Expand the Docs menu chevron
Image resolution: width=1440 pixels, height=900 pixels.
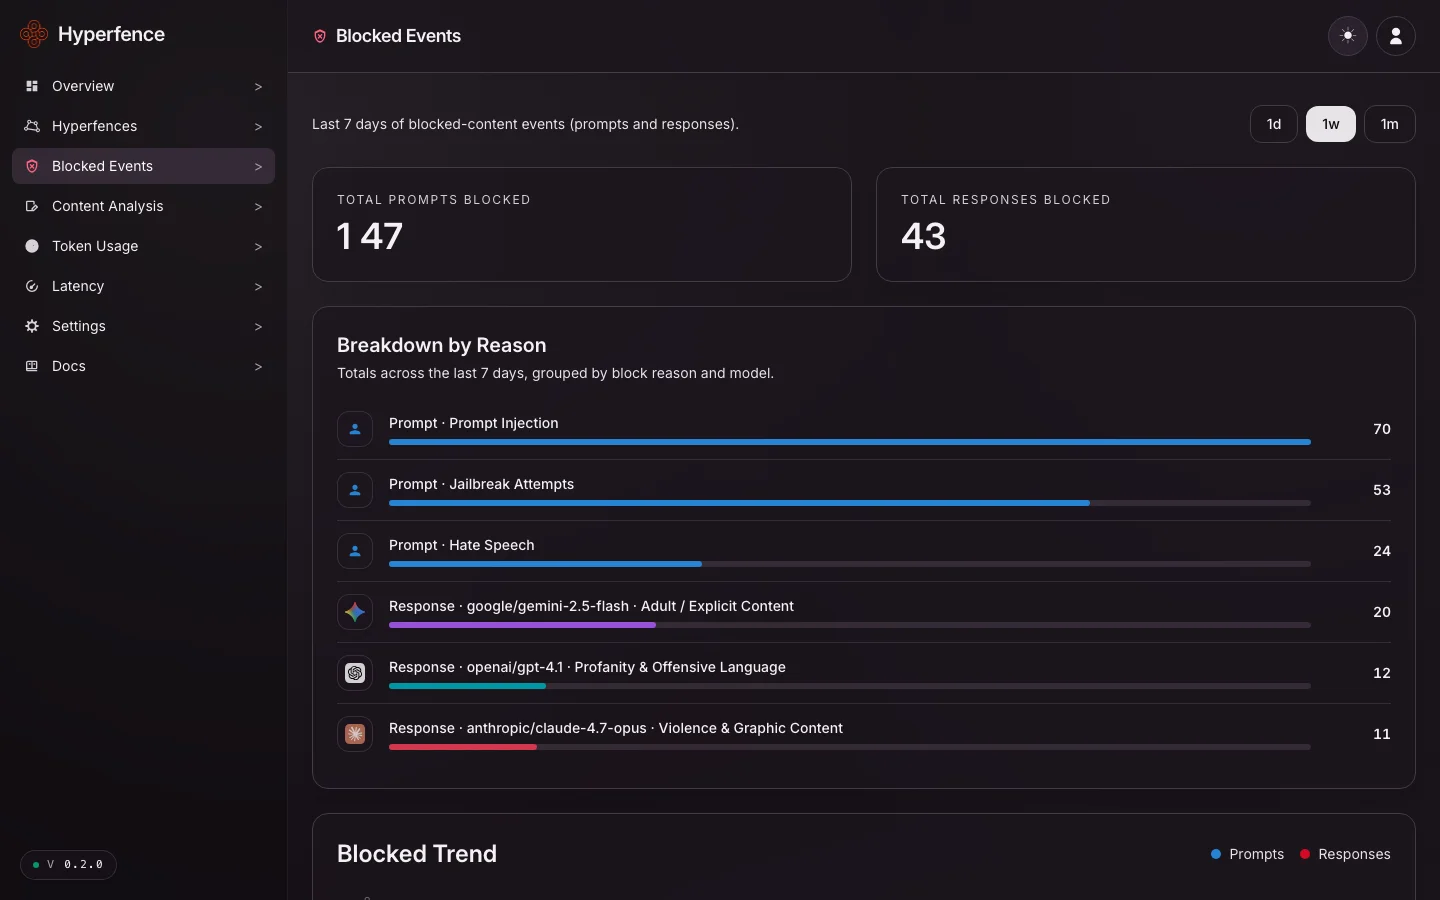pyautogui.click(x=258, y=367)
